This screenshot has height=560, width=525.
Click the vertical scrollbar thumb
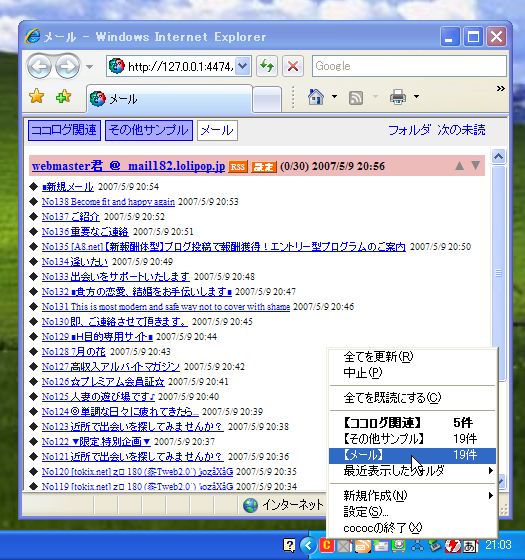pyautogui.click(x=499, y=273)
